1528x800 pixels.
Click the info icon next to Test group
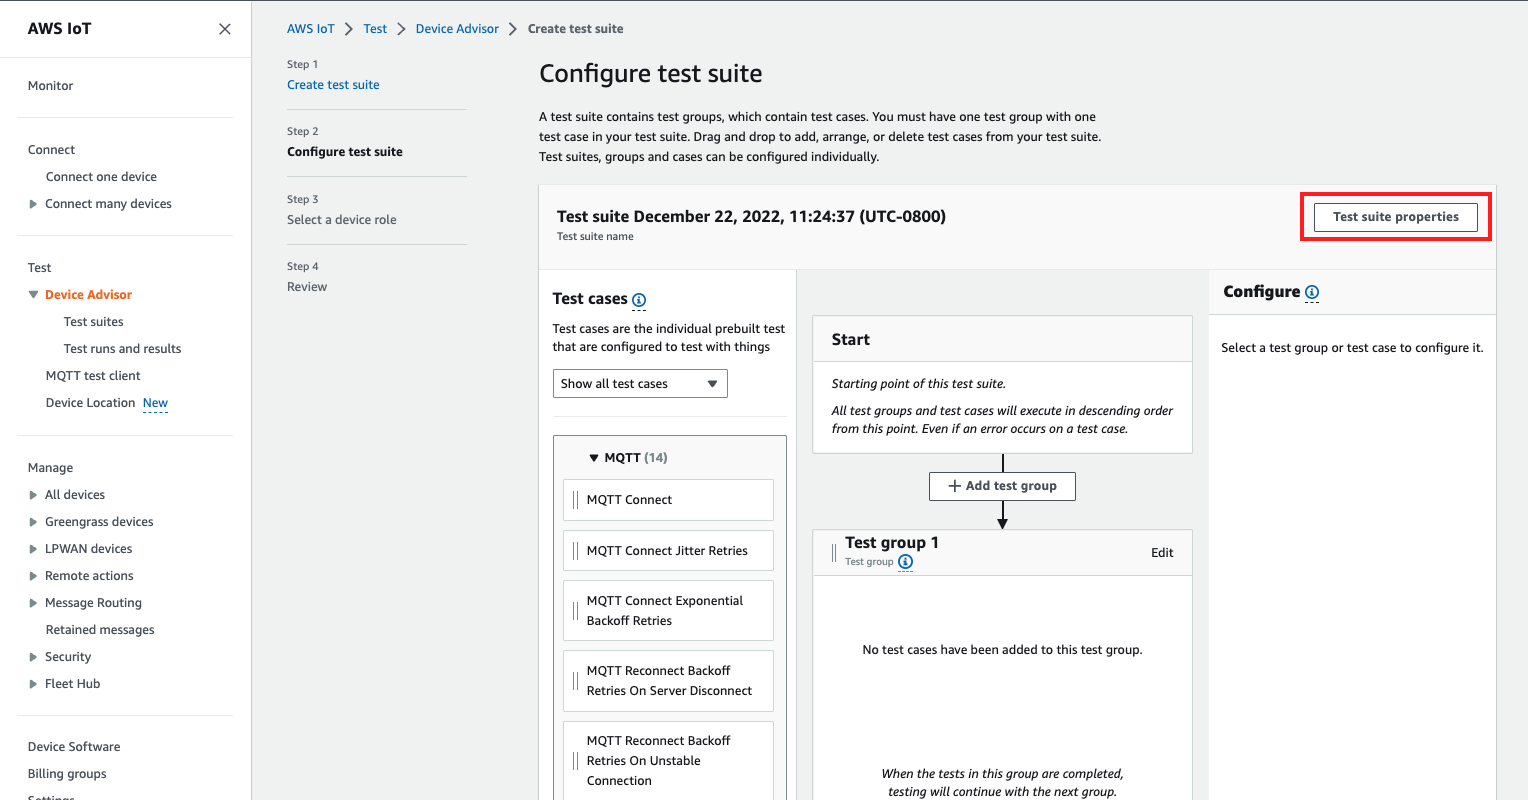[x=905, y=562]
